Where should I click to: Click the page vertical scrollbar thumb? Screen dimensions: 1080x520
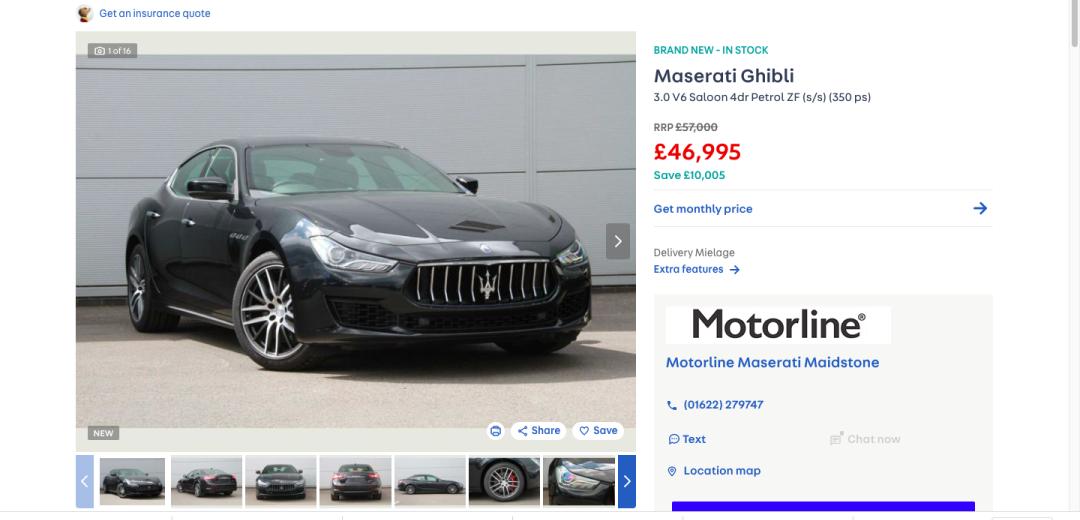(1074, 24)
